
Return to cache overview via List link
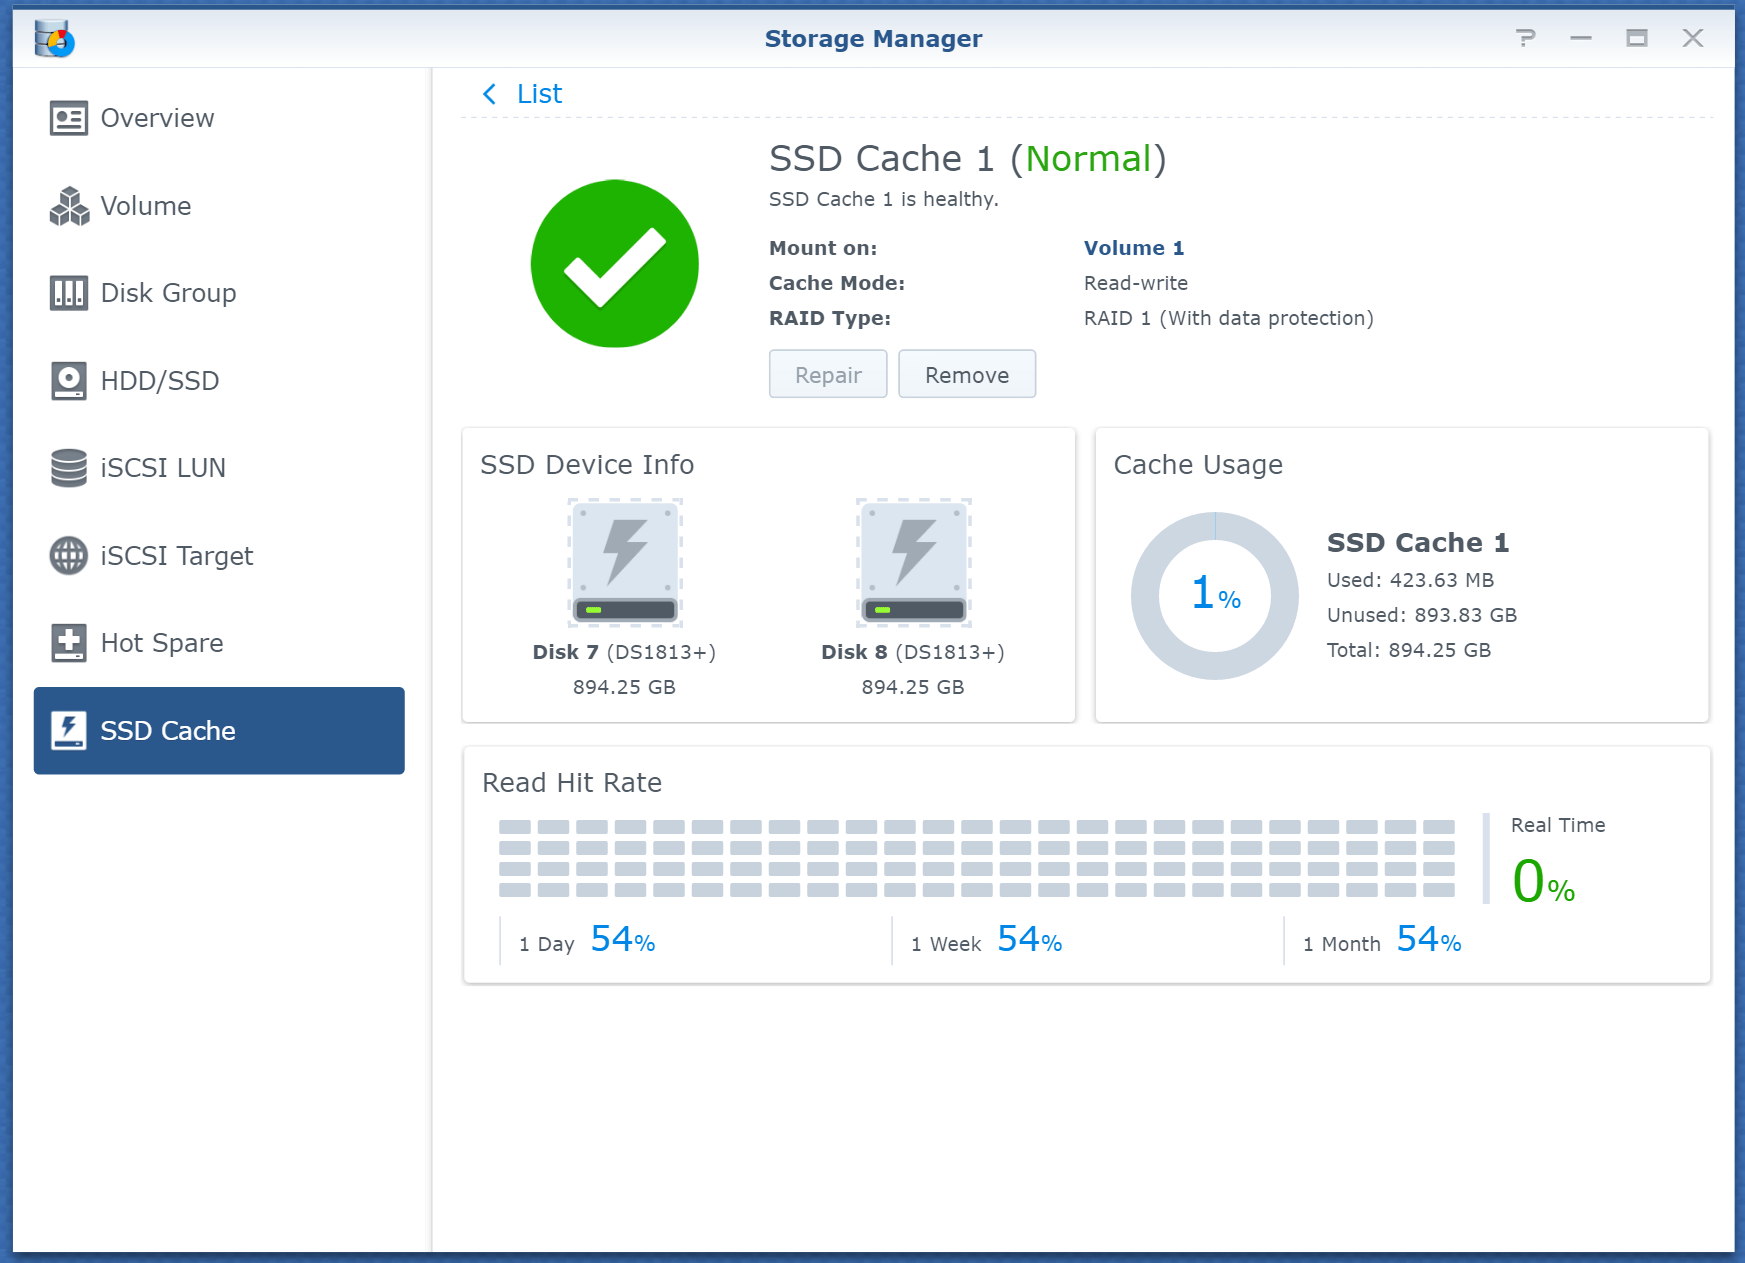click(x=539, y=93)
